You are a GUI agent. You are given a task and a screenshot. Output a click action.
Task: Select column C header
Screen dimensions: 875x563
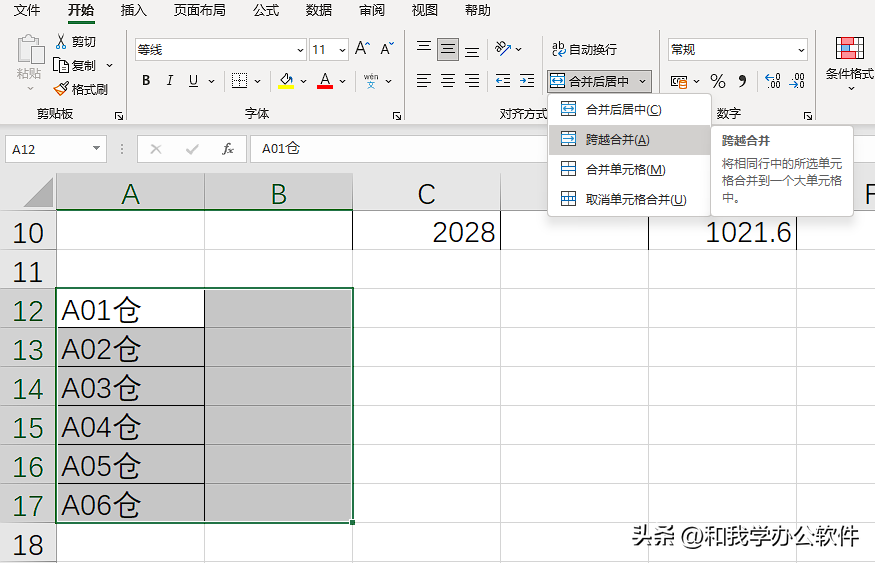coord(426,193)
